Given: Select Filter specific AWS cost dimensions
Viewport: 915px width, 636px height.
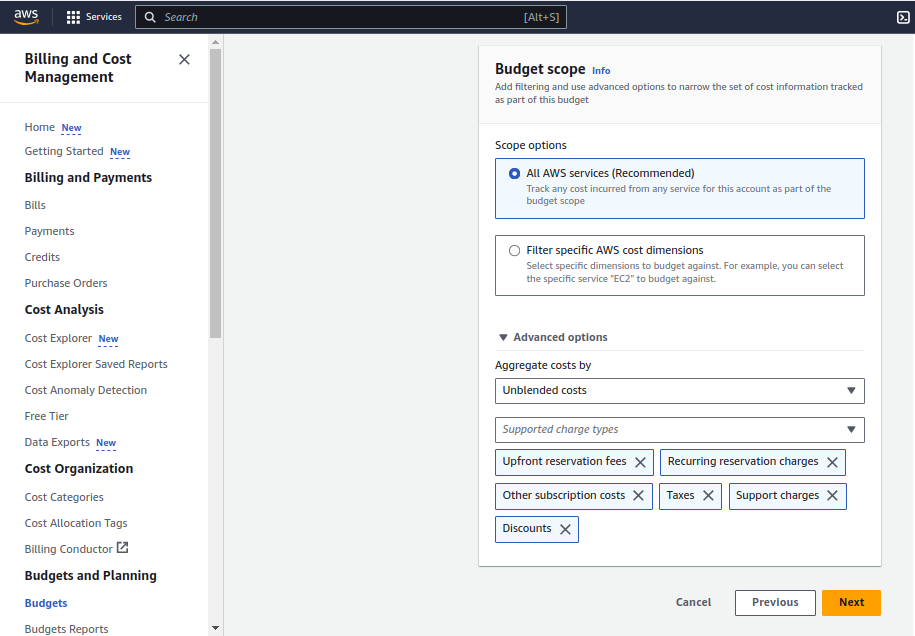Looking at the screenshot, I should point(515,251).
